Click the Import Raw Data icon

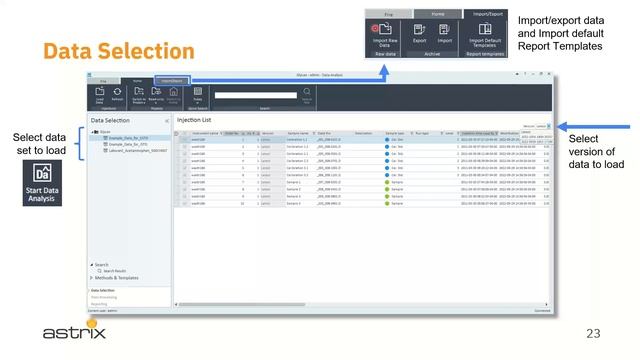click(x=384, y=29)
